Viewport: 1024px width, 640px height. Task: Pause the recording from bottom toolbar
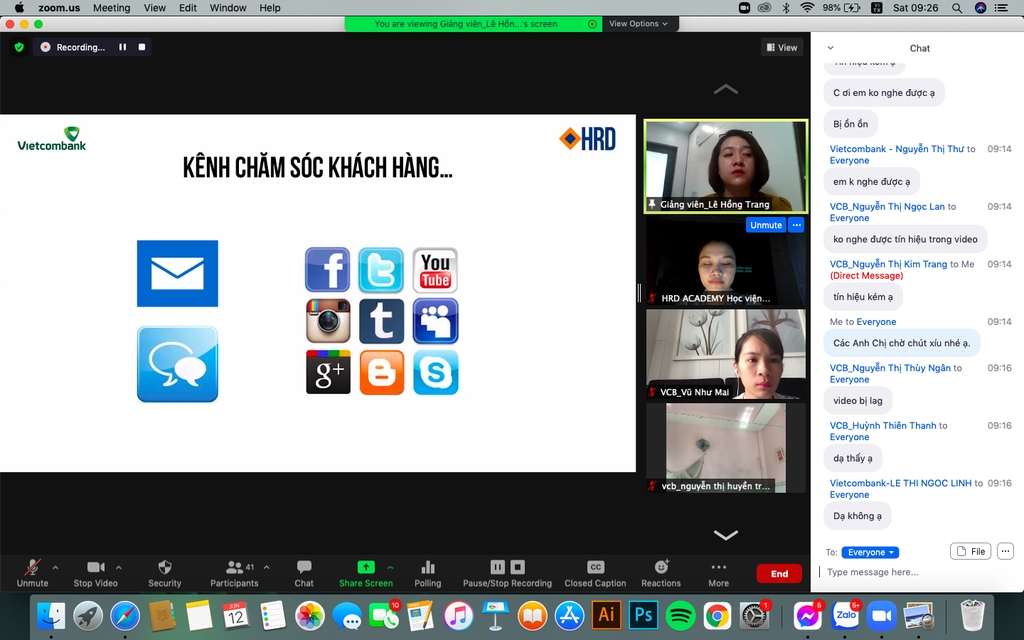click(498, 567)
